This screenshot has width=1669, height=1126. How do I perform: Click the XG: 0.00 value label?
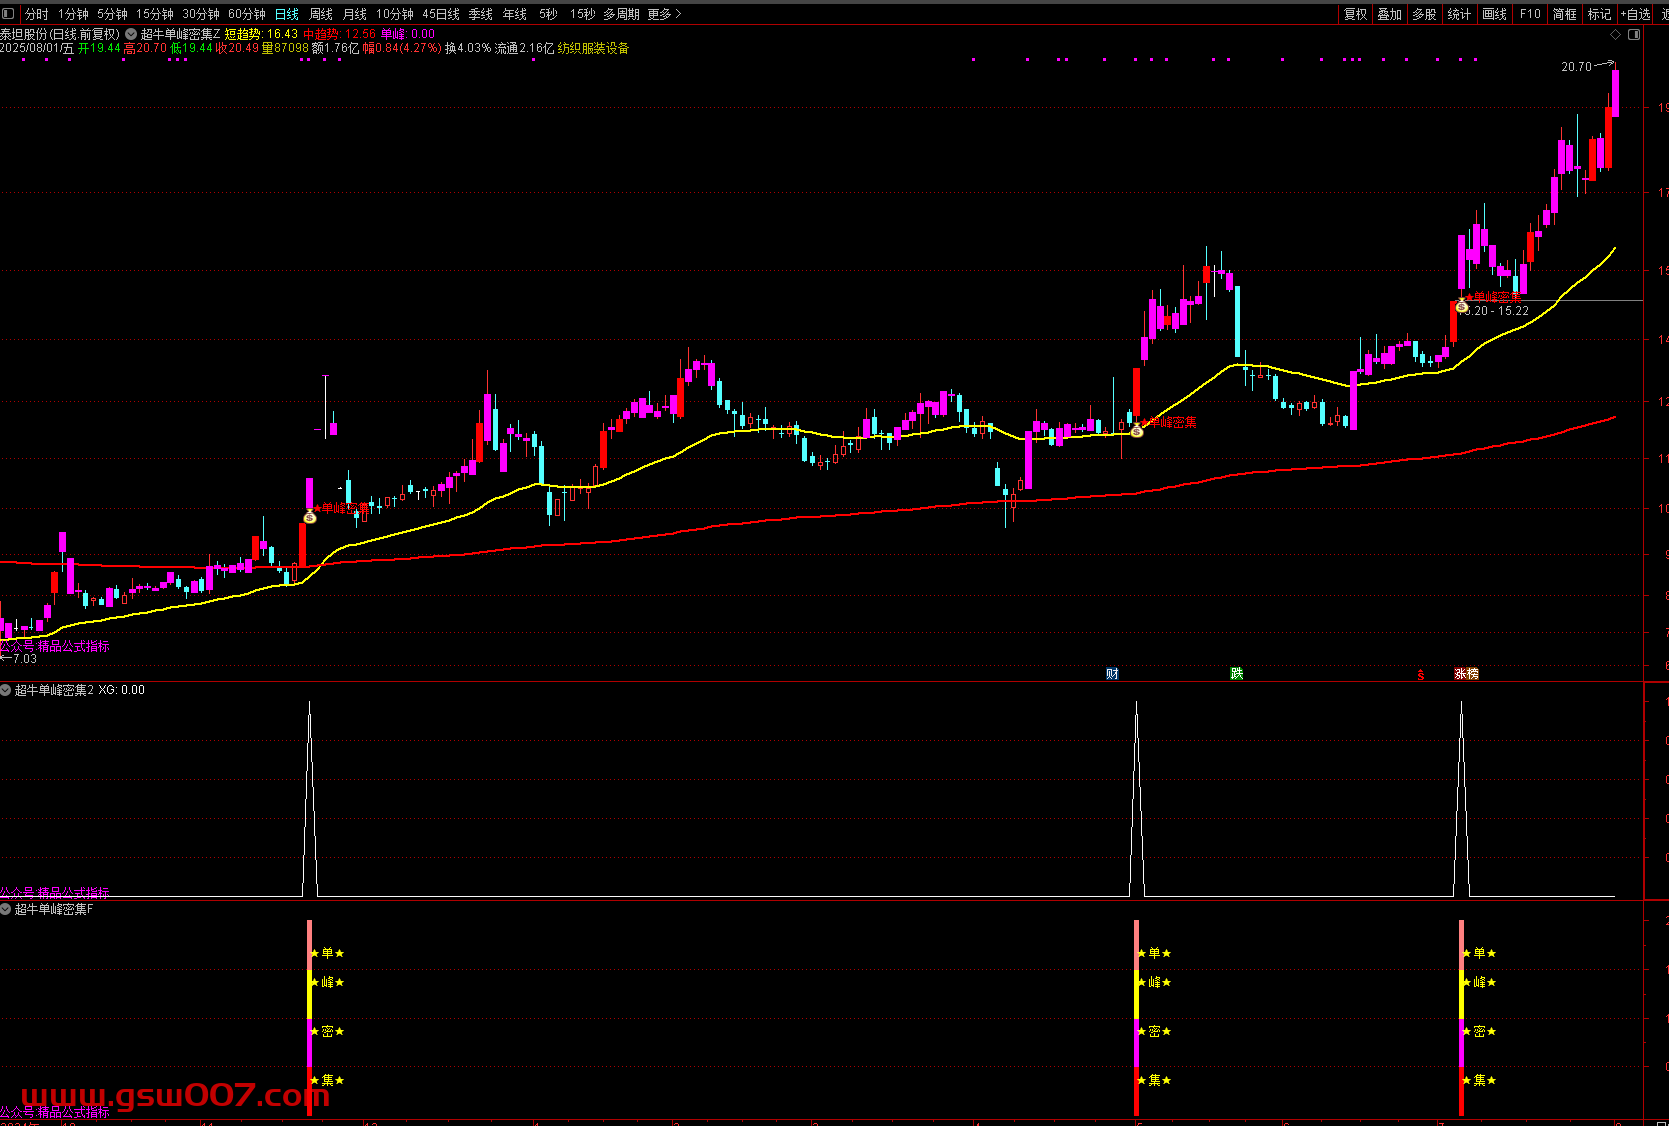121,690
